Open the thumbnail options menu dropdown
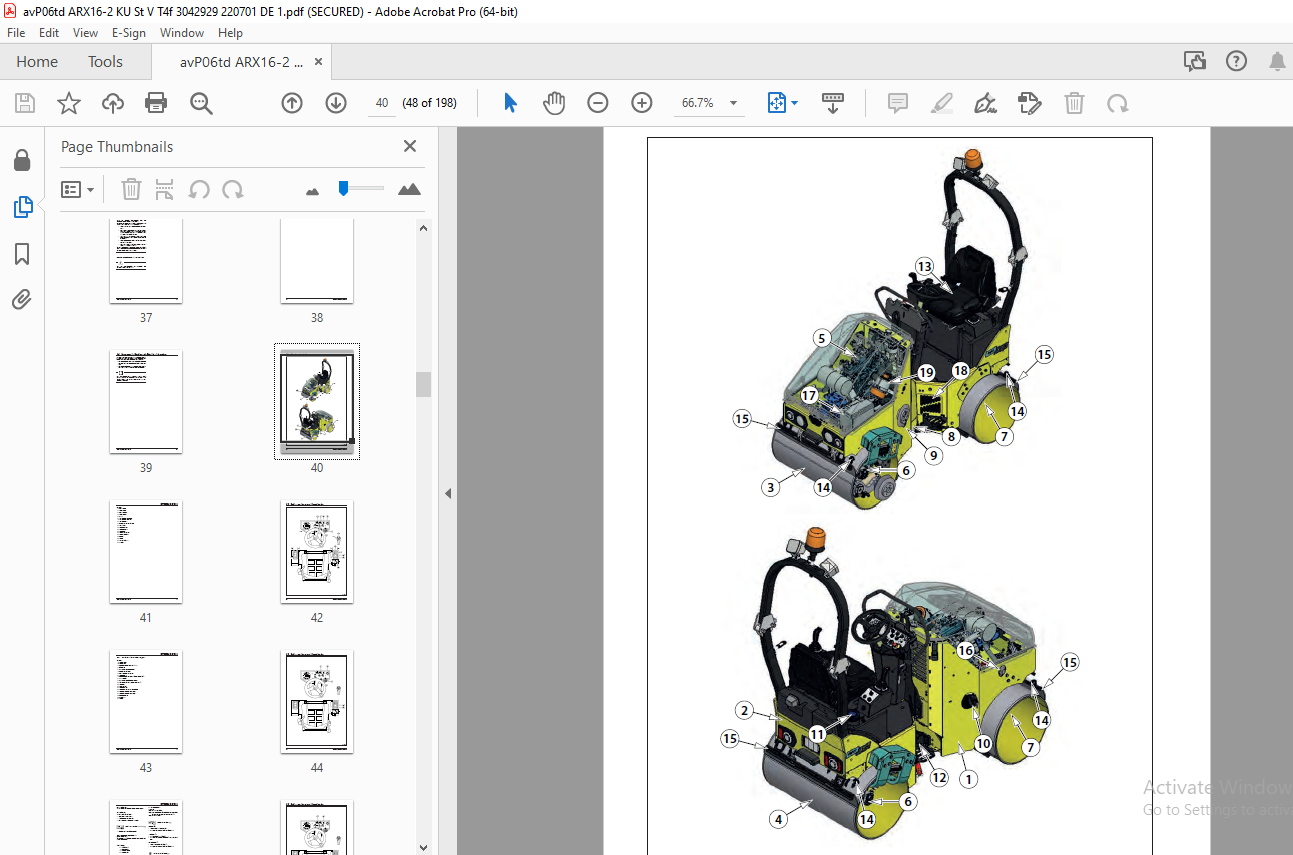Viewport: 1293px width, 855px height. [x=77, y=189]
